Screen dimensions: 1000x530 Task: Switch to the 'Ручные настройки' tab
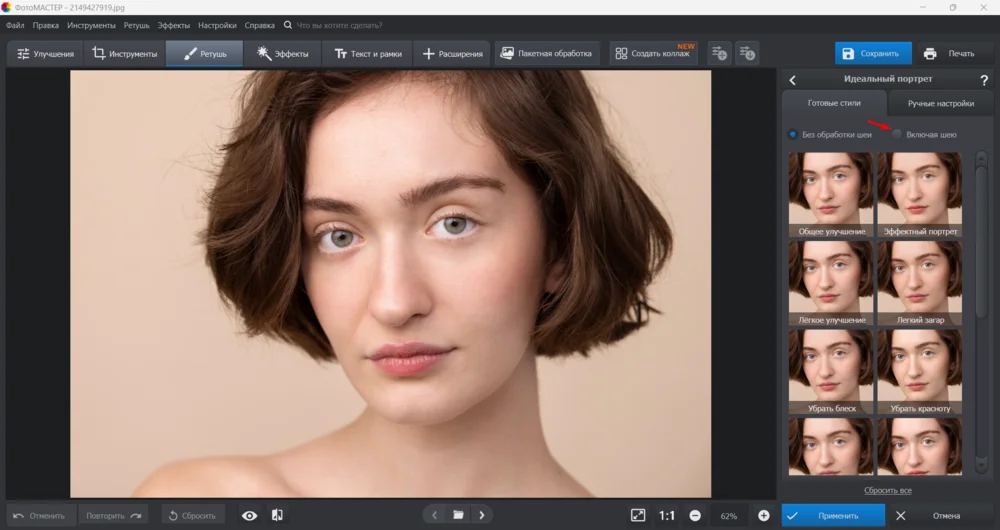coord(941,103)
